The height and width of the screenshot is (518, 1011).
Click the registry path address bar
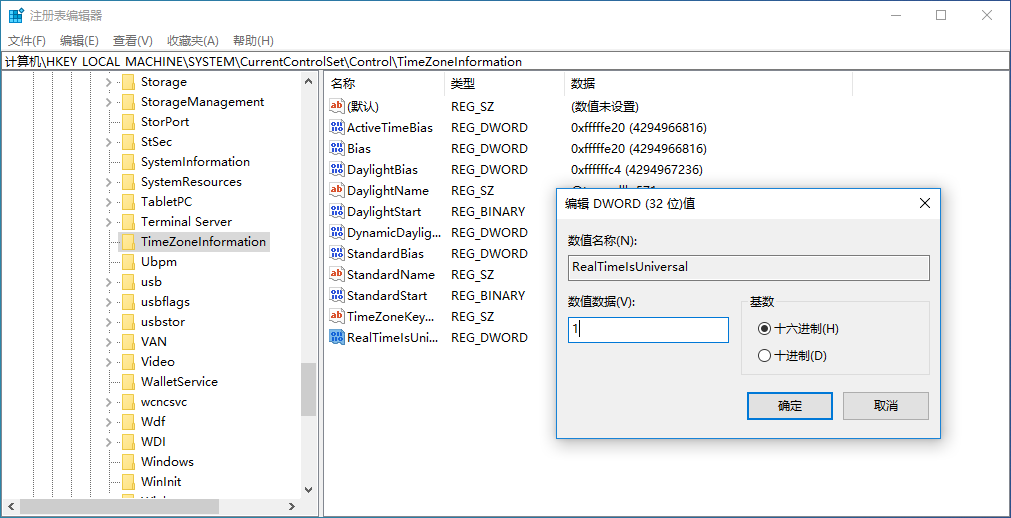(505, 62)
